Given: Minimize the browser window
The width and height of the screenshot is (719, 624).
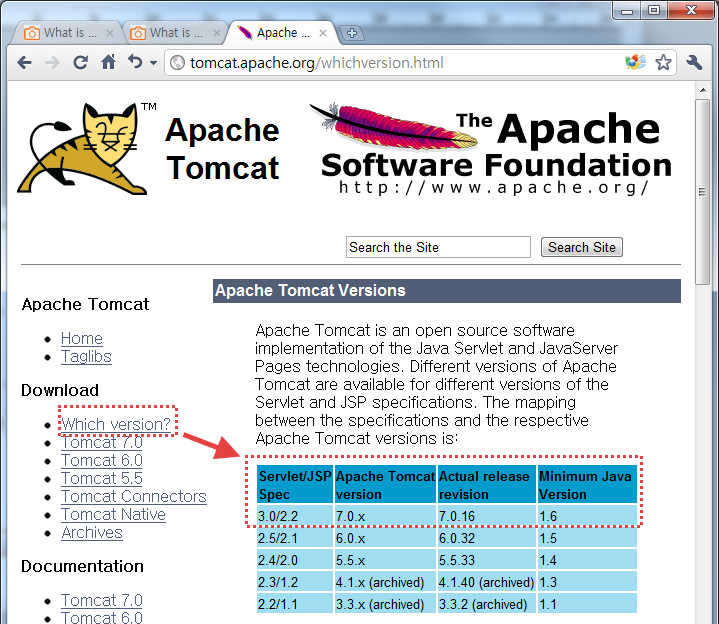Looking at the screenshot, I should coord(627,11).
